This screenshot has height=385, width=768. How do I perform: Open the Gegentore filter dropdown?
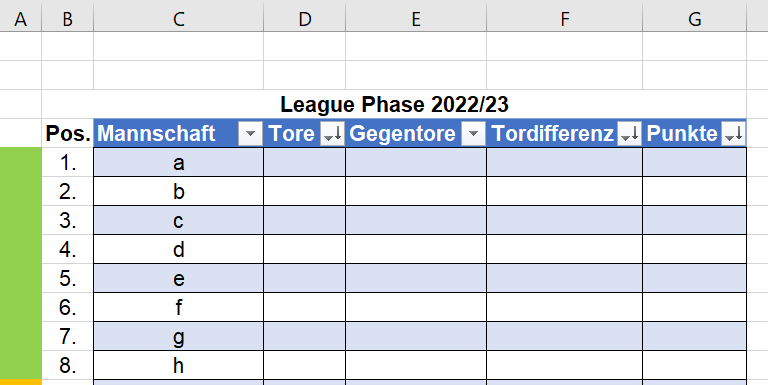click(x=473, y=133)
